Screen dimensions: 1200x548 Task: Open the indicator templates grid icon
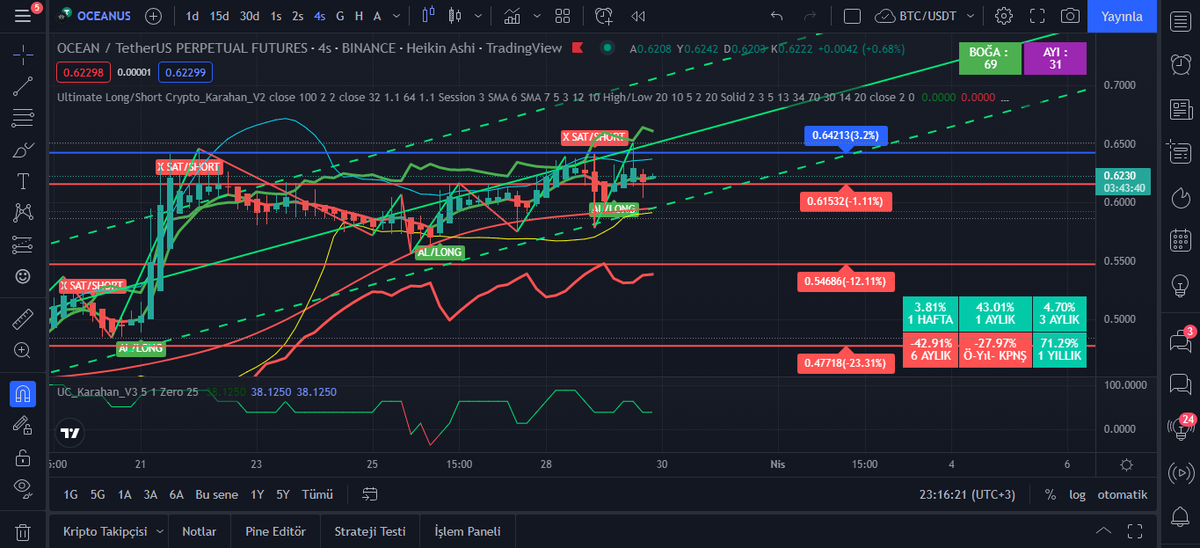click(562, 16)
